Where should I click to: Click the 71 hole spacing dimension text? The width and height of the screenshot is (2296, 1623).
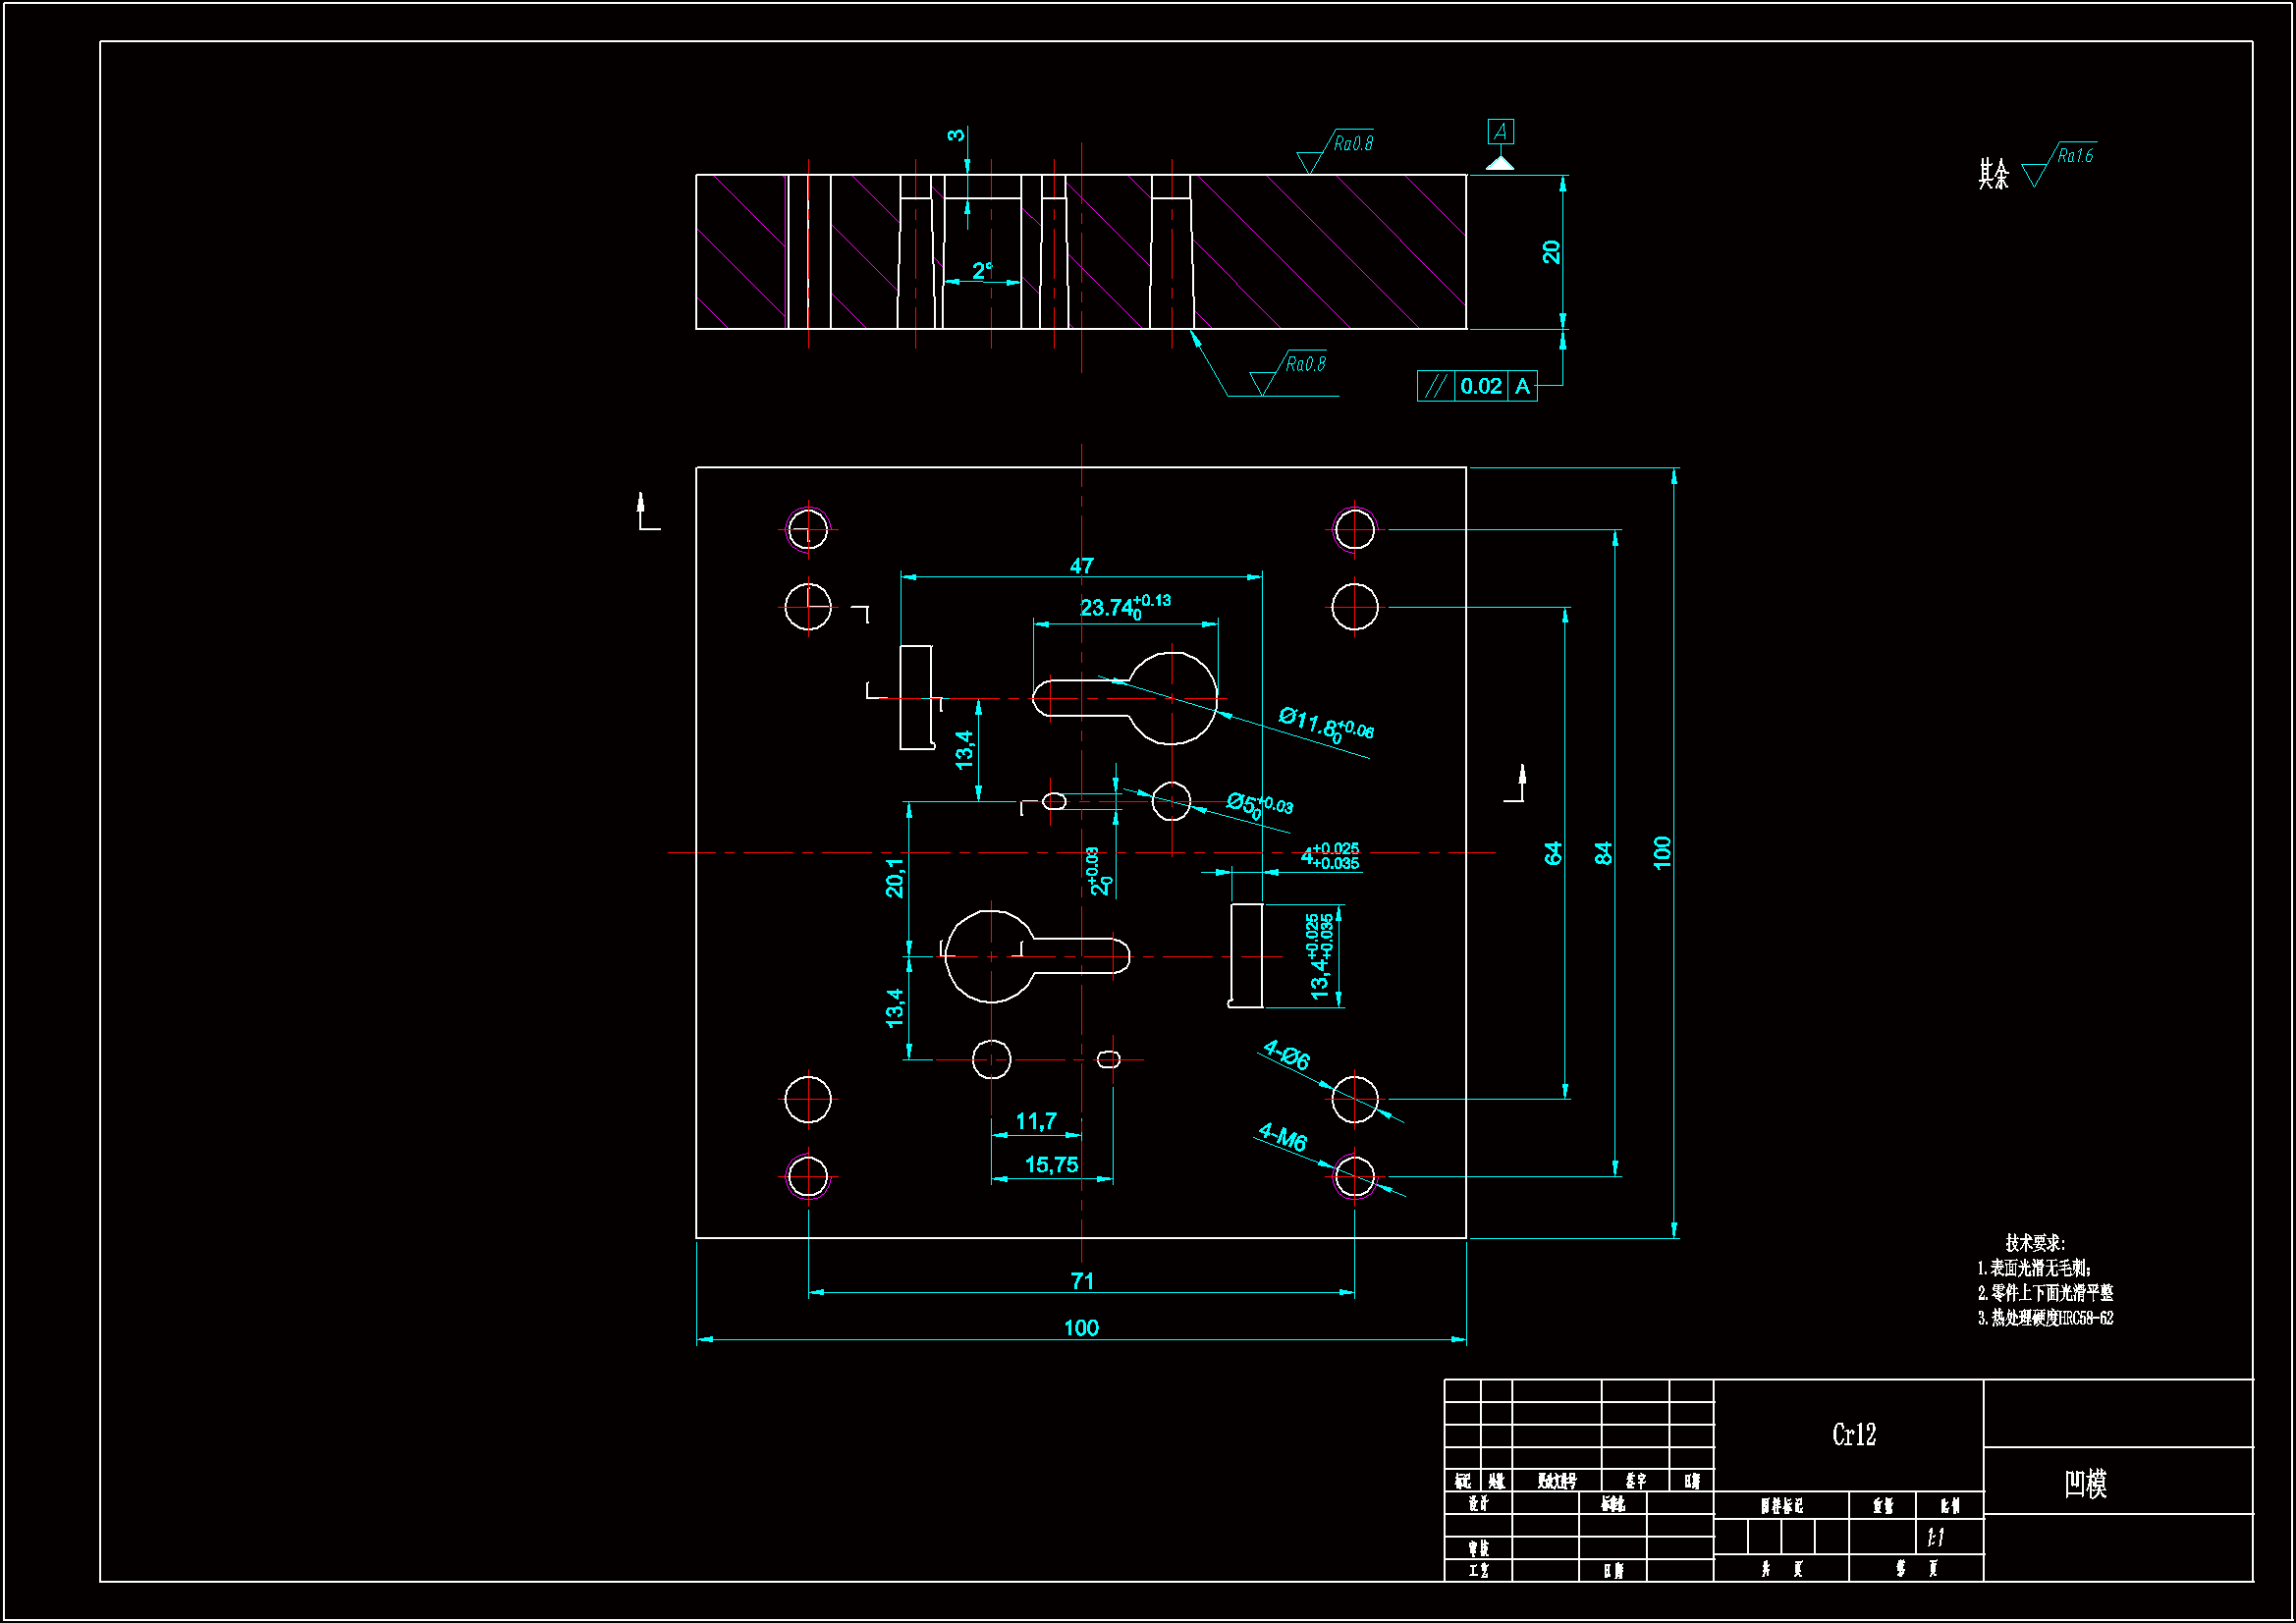(x=1082, y=1281)
